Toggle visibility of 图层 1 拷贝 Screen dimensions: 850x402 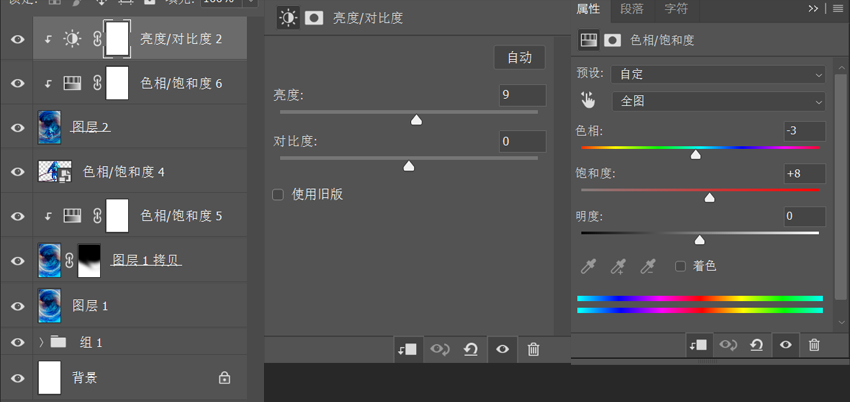18,261
